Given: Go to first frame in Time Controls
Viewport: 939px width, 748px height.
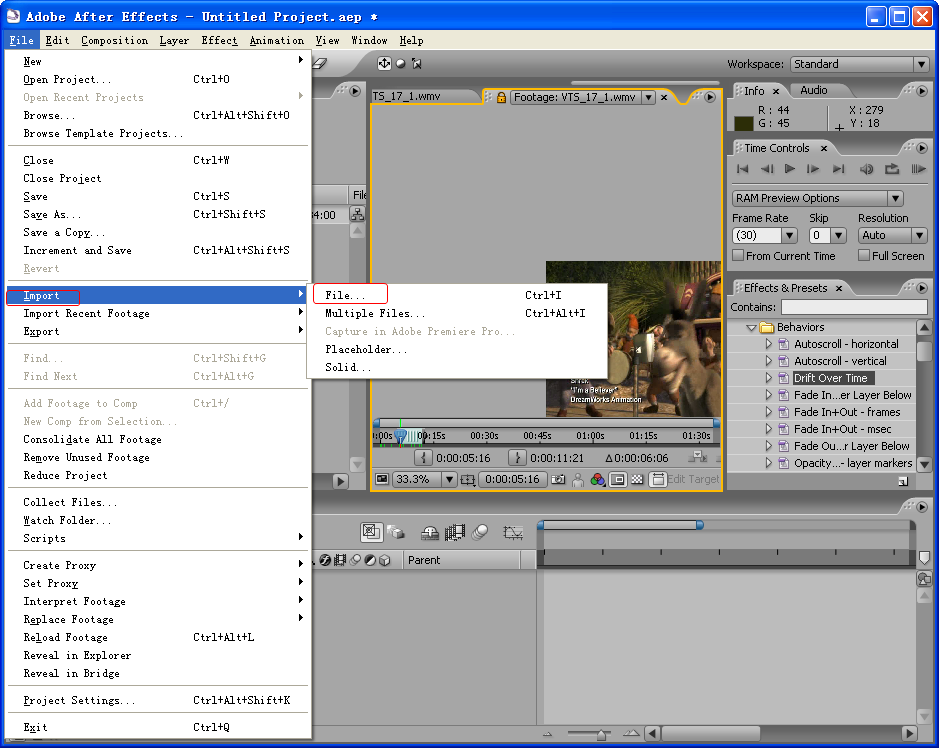Looking at the screenshot, I should point(743,169).
